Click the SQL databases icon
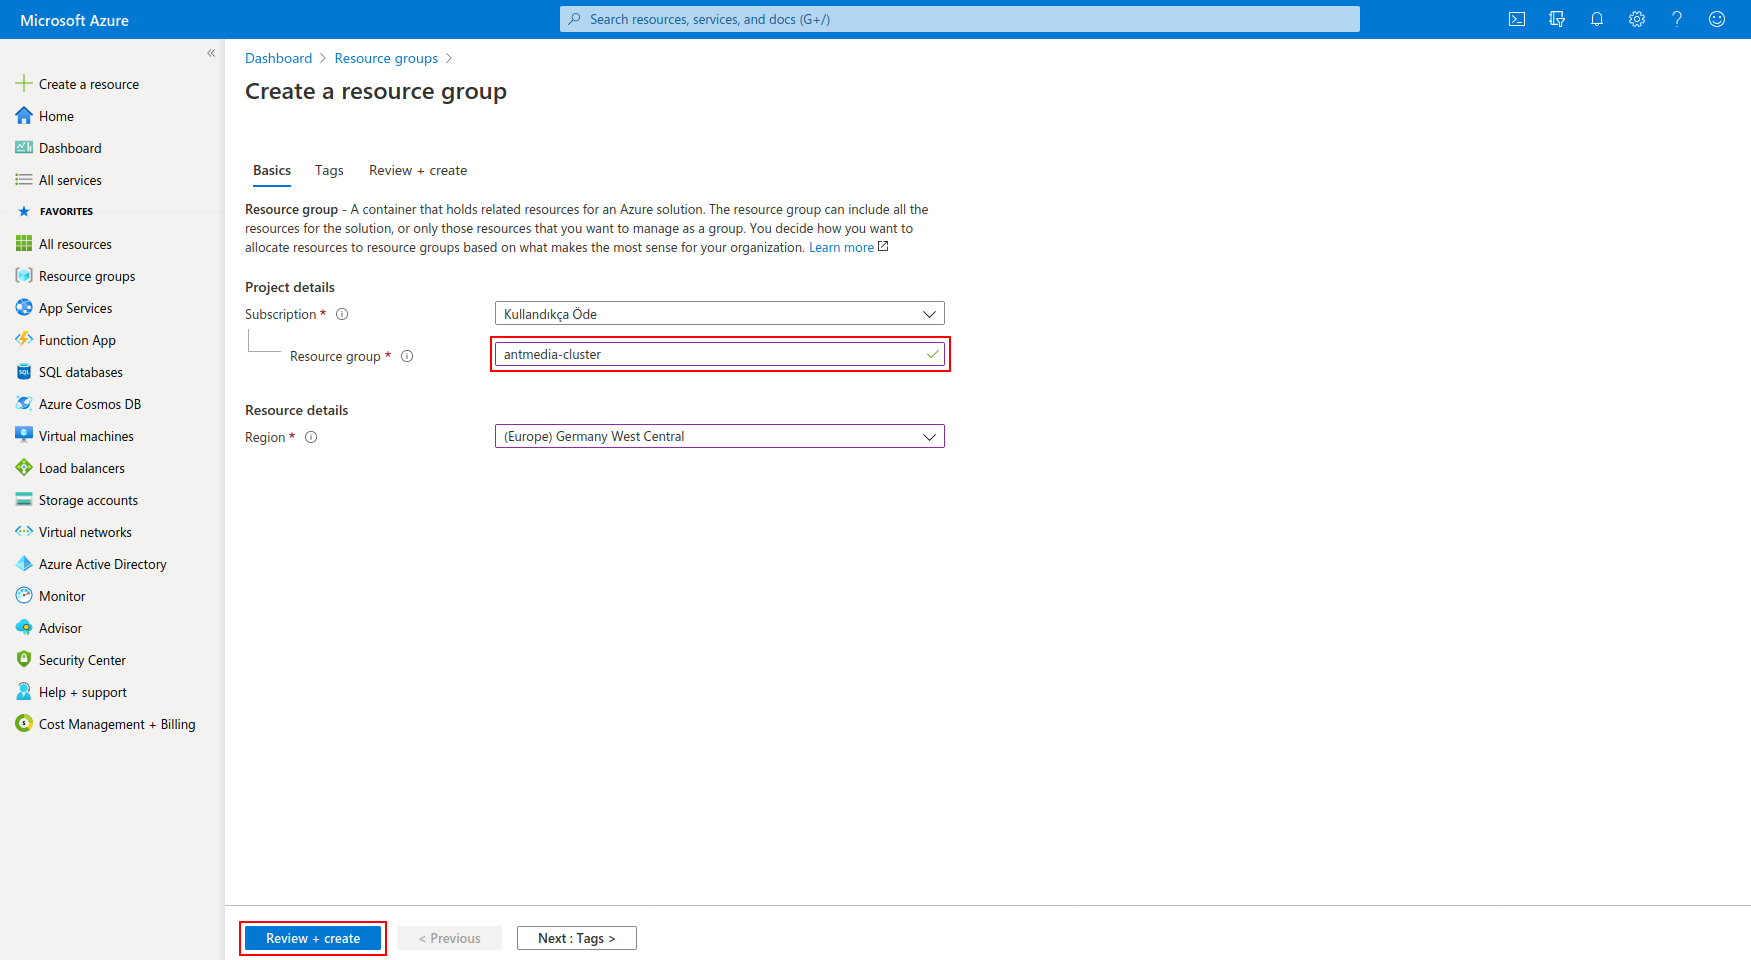1751x960 pixels. pyautogui.click(x=24, y=372)
